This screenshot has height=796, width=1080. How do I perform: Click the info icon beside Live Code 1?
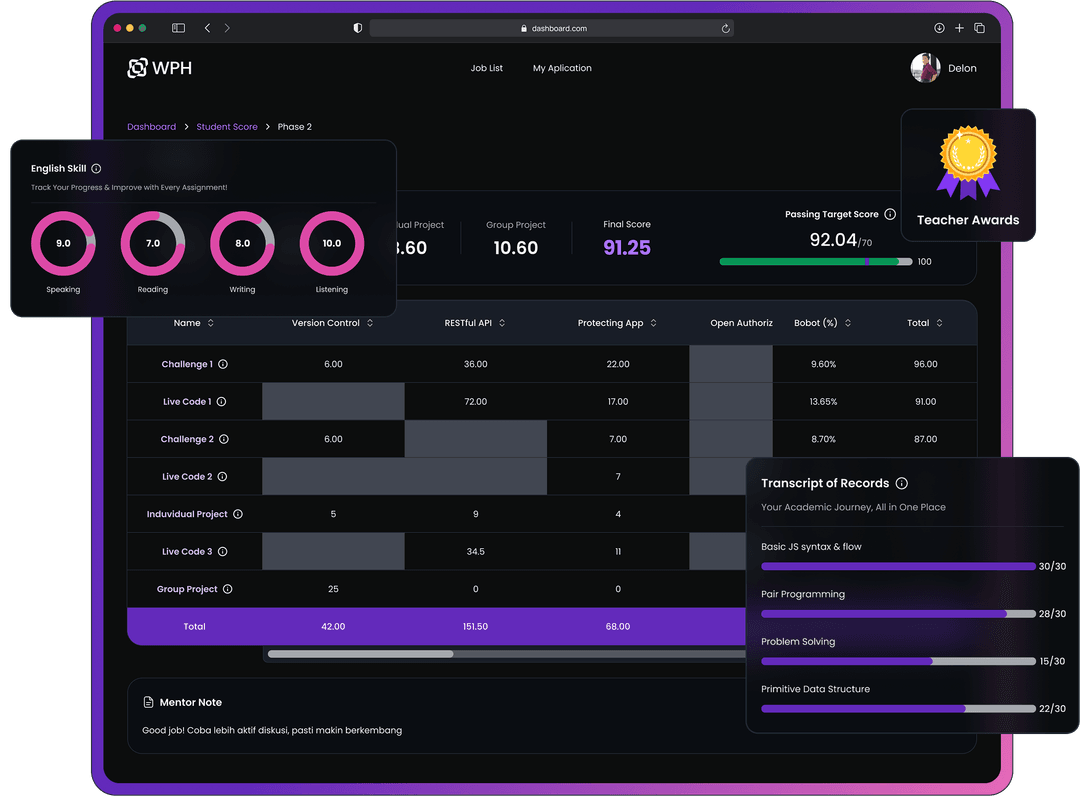click(222, 402)
